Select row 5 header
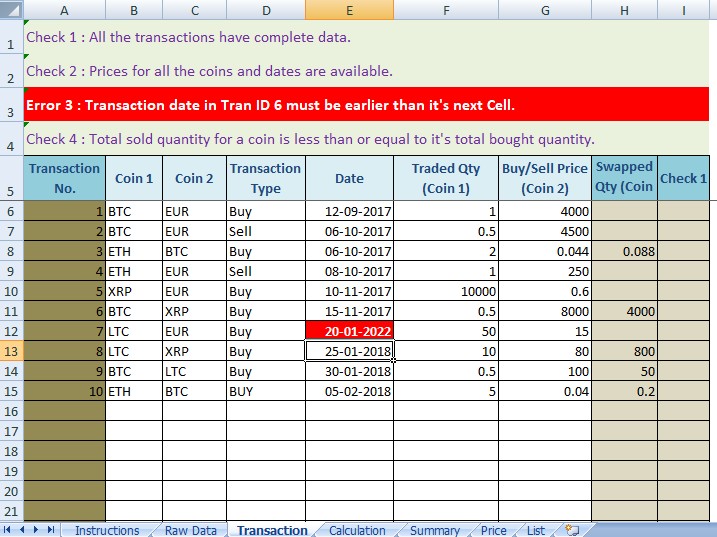 click(11, 178)
